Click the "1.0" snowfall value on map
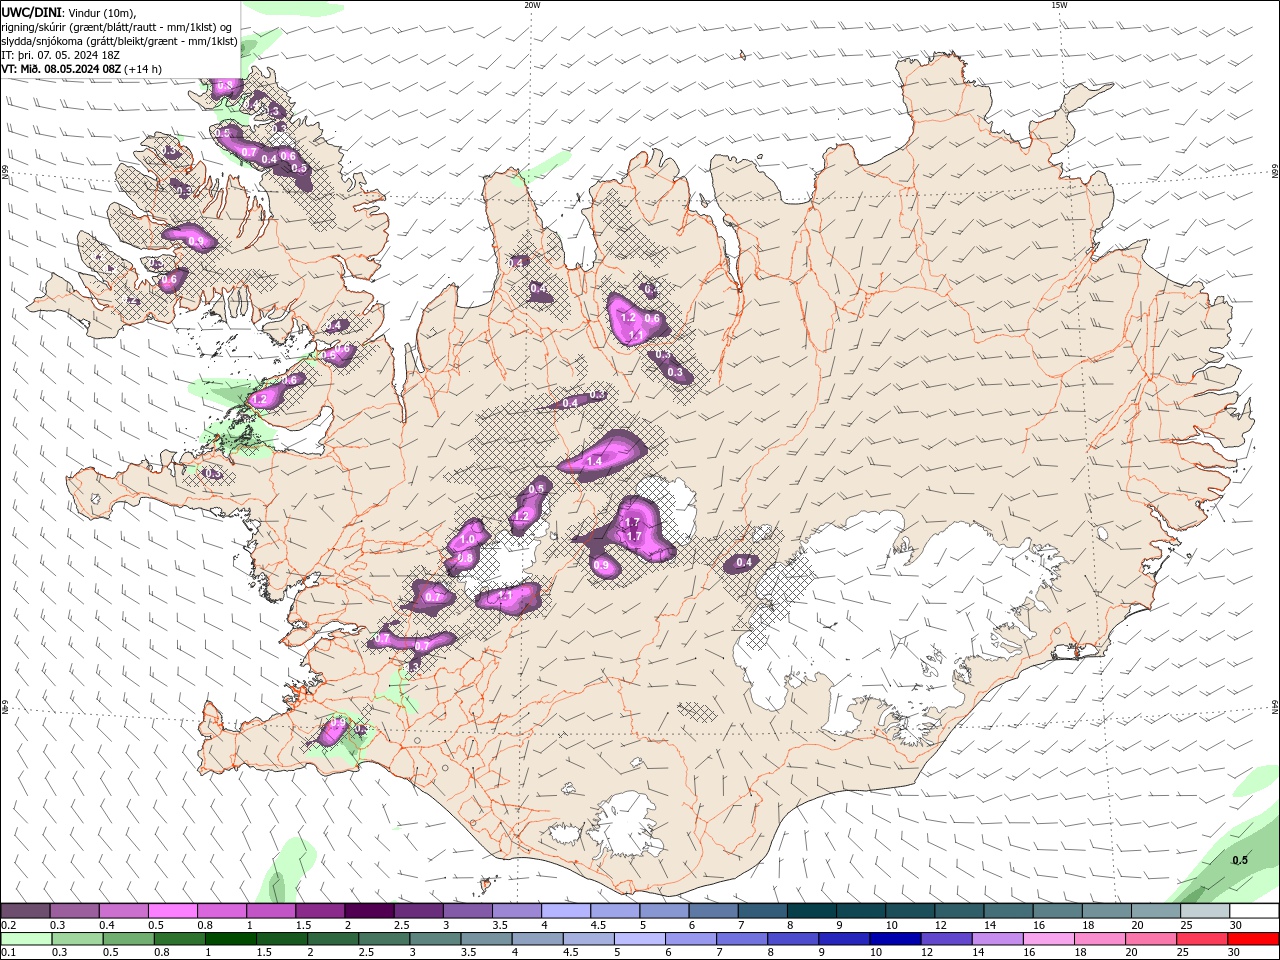The image size is (1280, 960). [467, 539]
